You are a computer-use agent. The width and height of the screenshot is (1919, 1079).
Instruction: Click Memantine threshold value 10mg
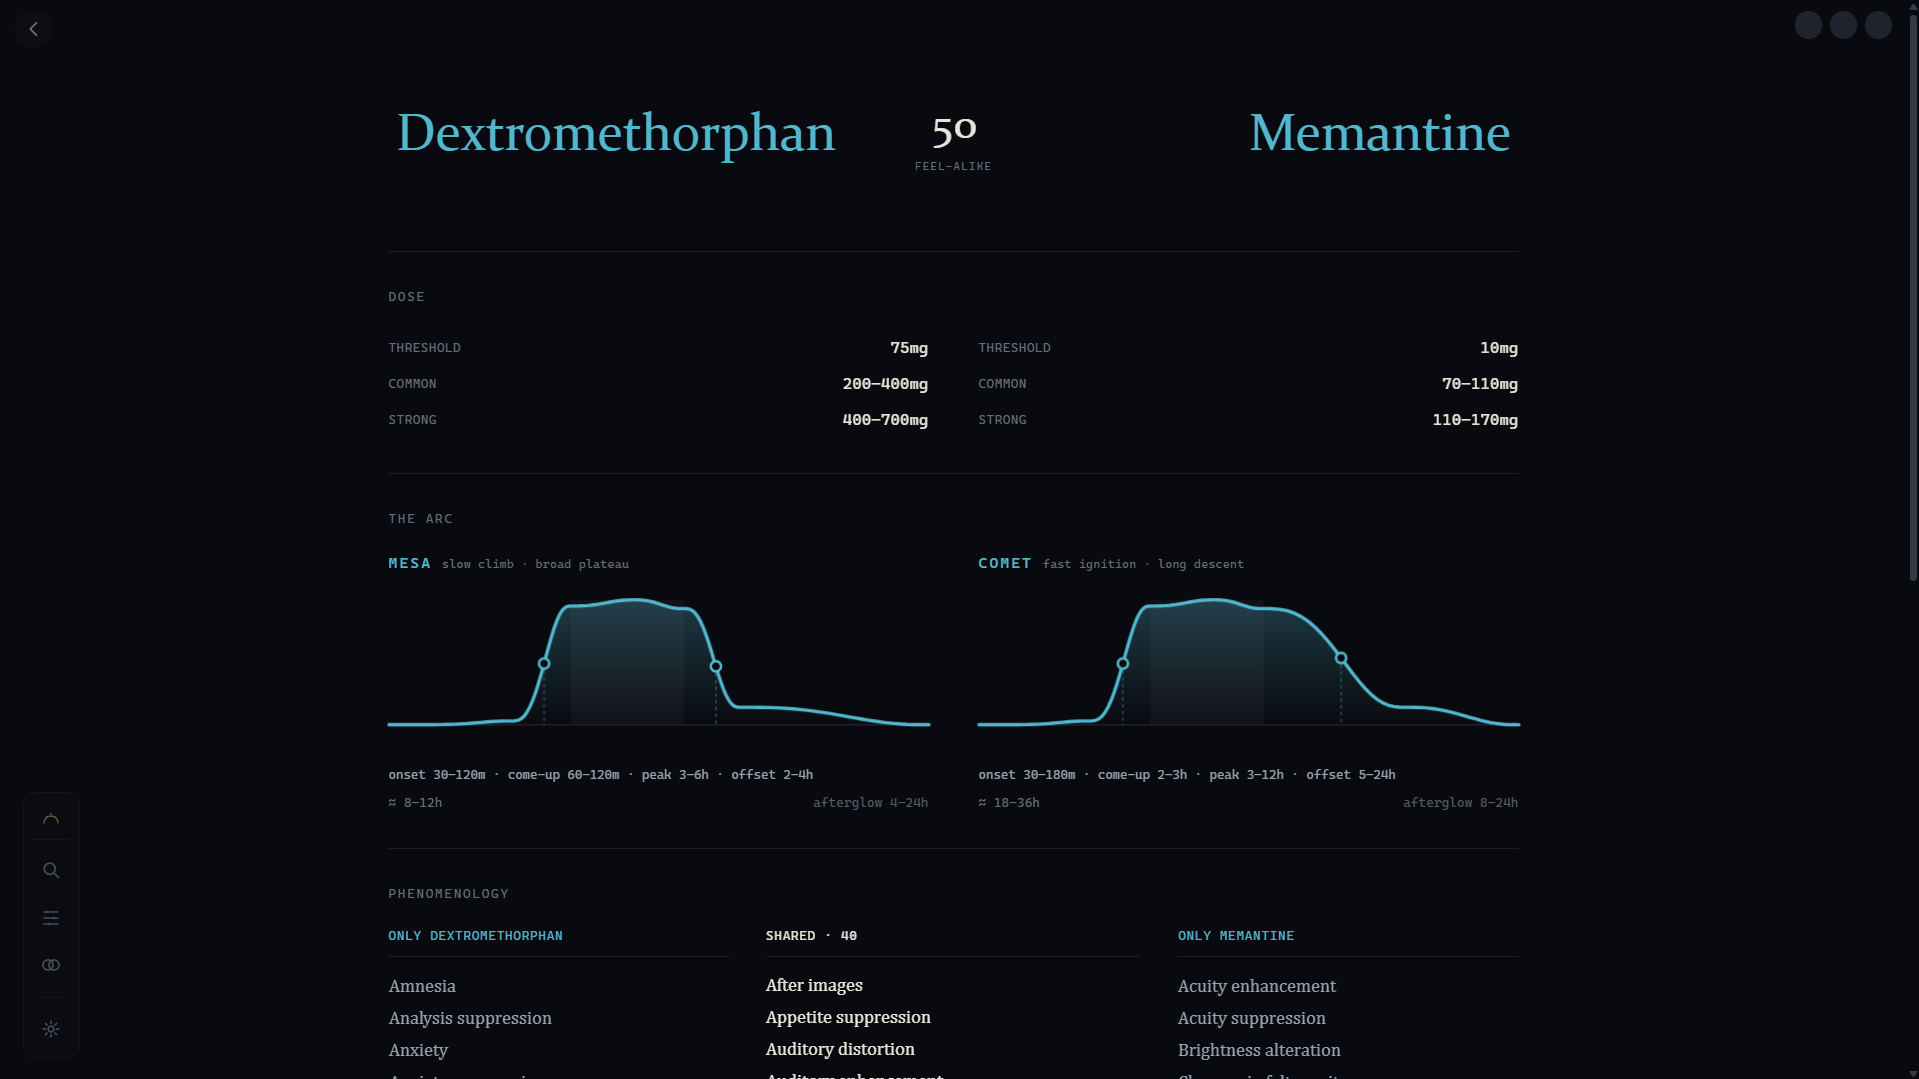[1499, 348]
